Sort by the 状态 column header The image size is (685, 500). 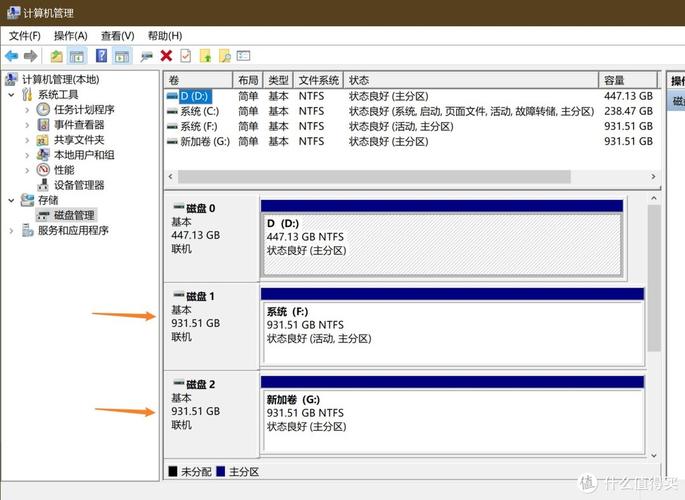pos(471,80)
